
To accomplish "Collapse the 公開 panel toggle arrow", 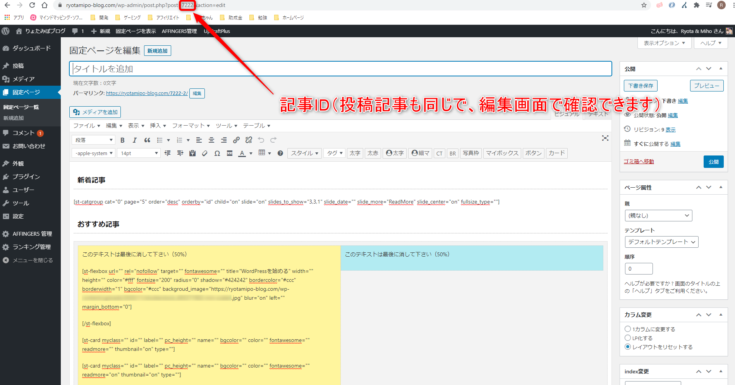I will 721,69.
